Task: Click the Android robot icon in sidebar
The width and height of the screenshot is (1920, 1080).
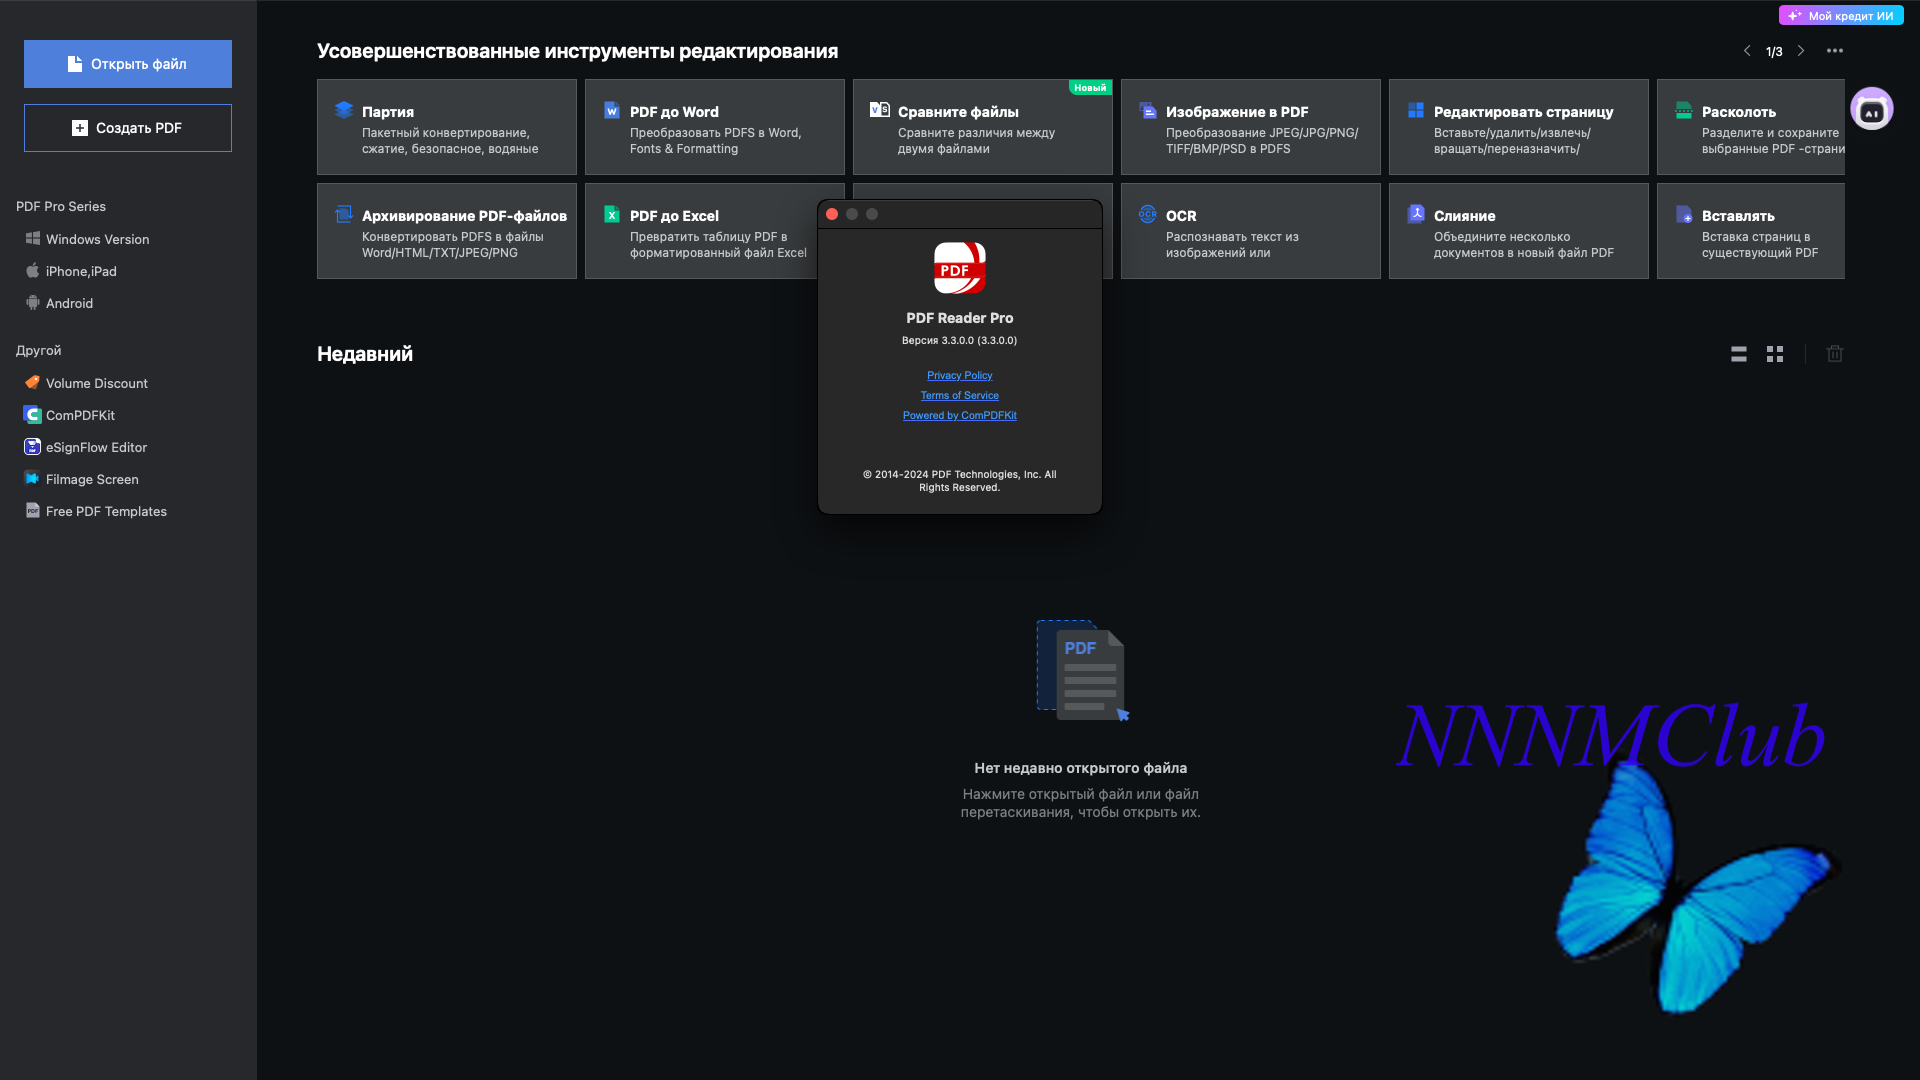Action: 33,303
